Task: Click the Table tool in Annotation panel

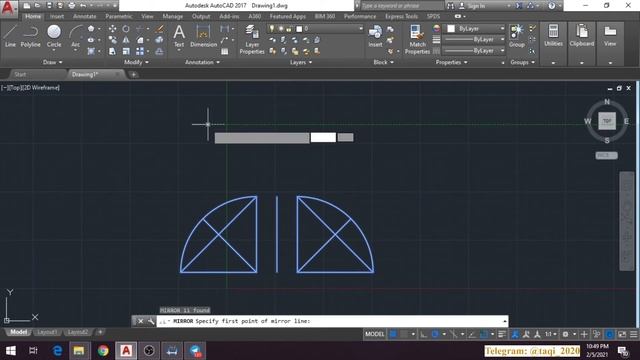Action: (224, 51)
